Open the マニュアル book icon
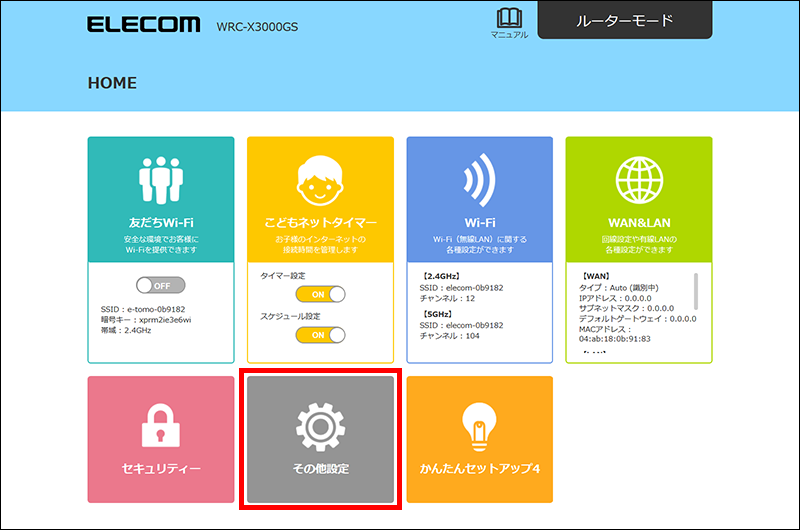 [x=509, y=23]
